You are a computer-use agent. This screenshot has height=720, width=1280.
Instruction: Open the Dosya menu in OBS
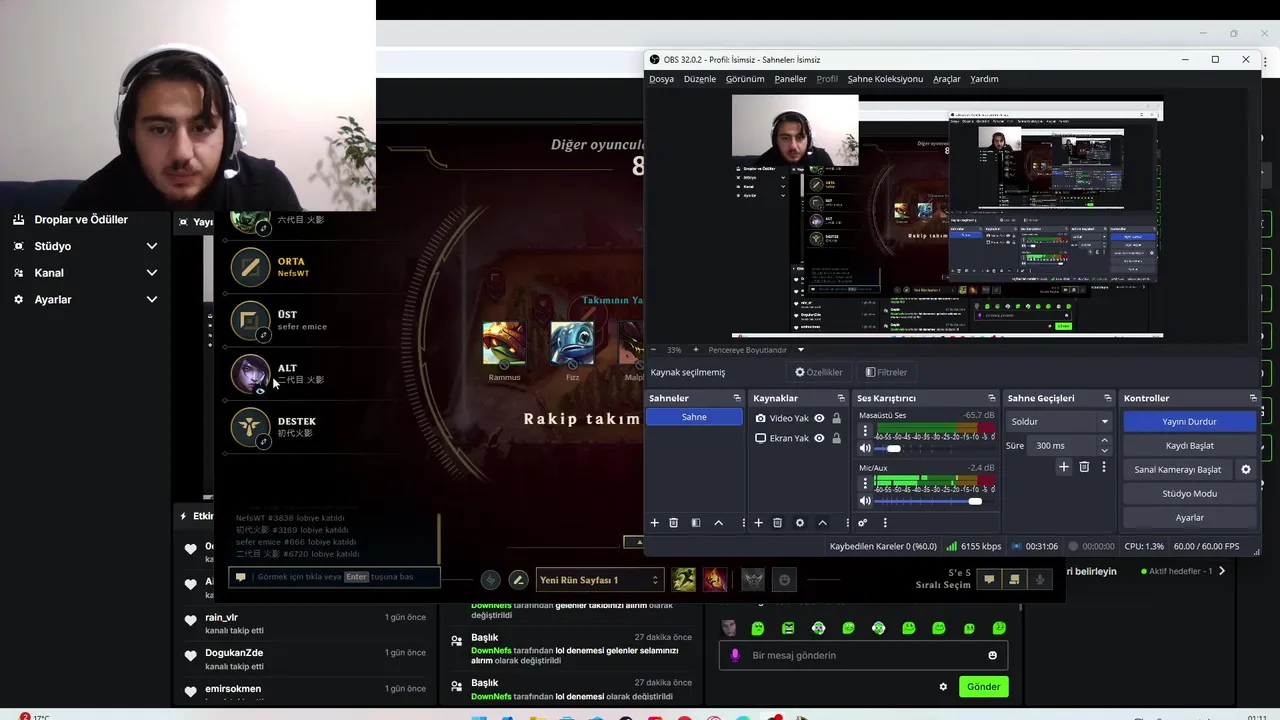(661, 79)
